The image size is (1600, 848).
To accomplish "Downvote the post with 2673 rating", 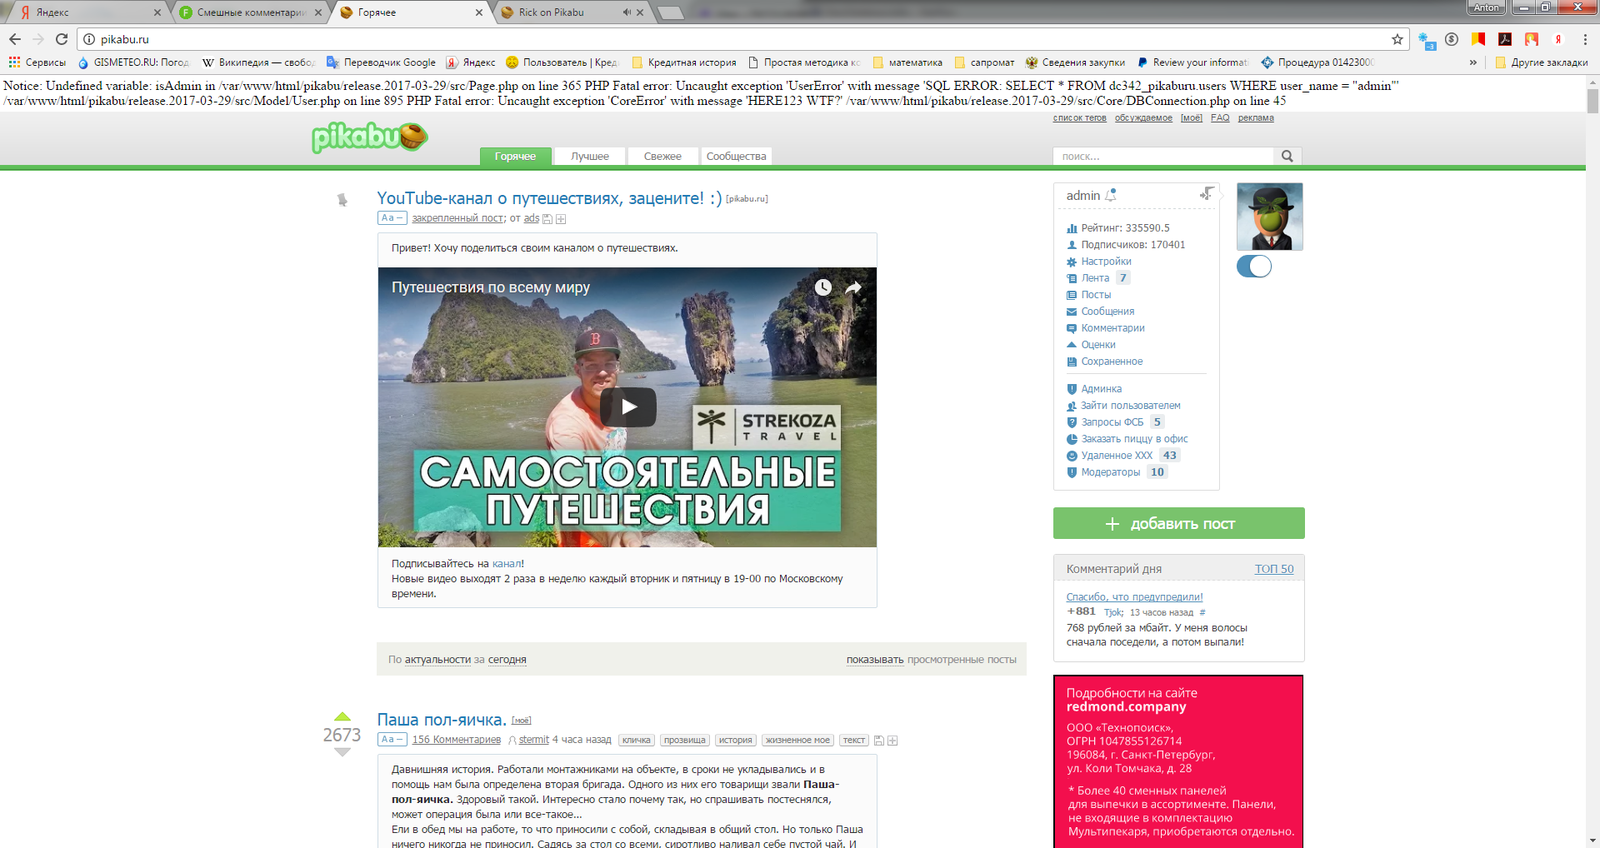I will [342, 753].
